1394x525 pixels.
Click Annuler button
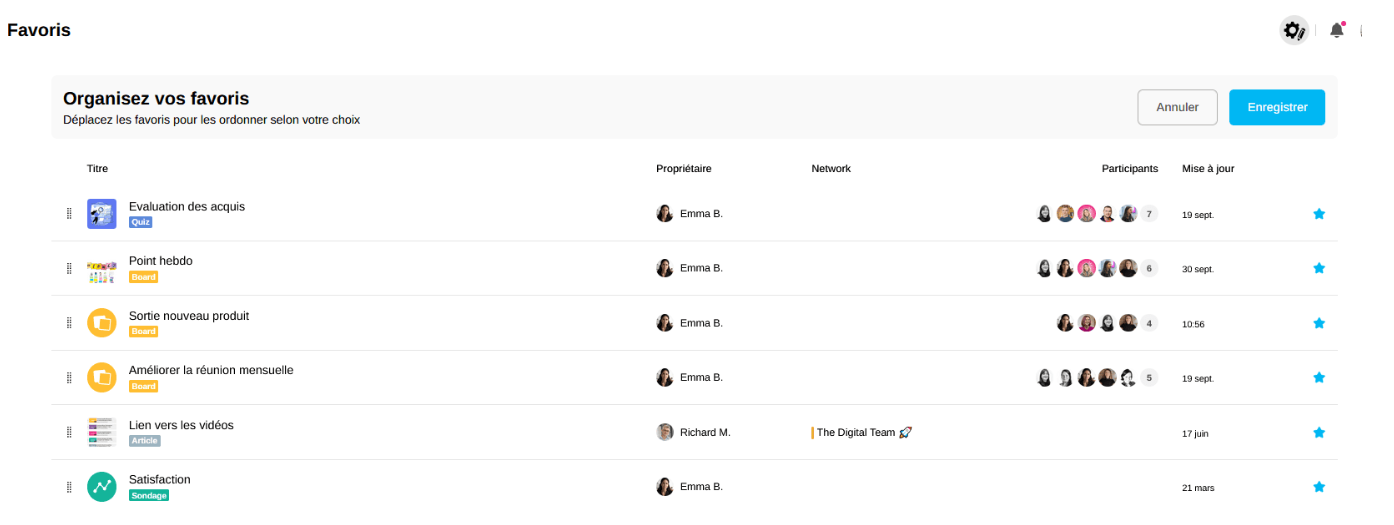coord(1177,107)
